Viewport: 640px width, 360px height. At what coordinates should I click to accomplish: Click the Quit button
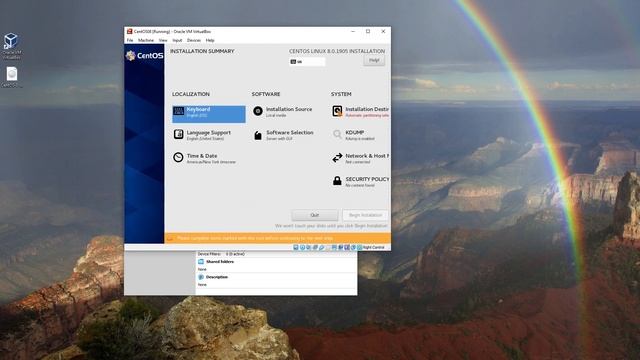tap(315, 215)
